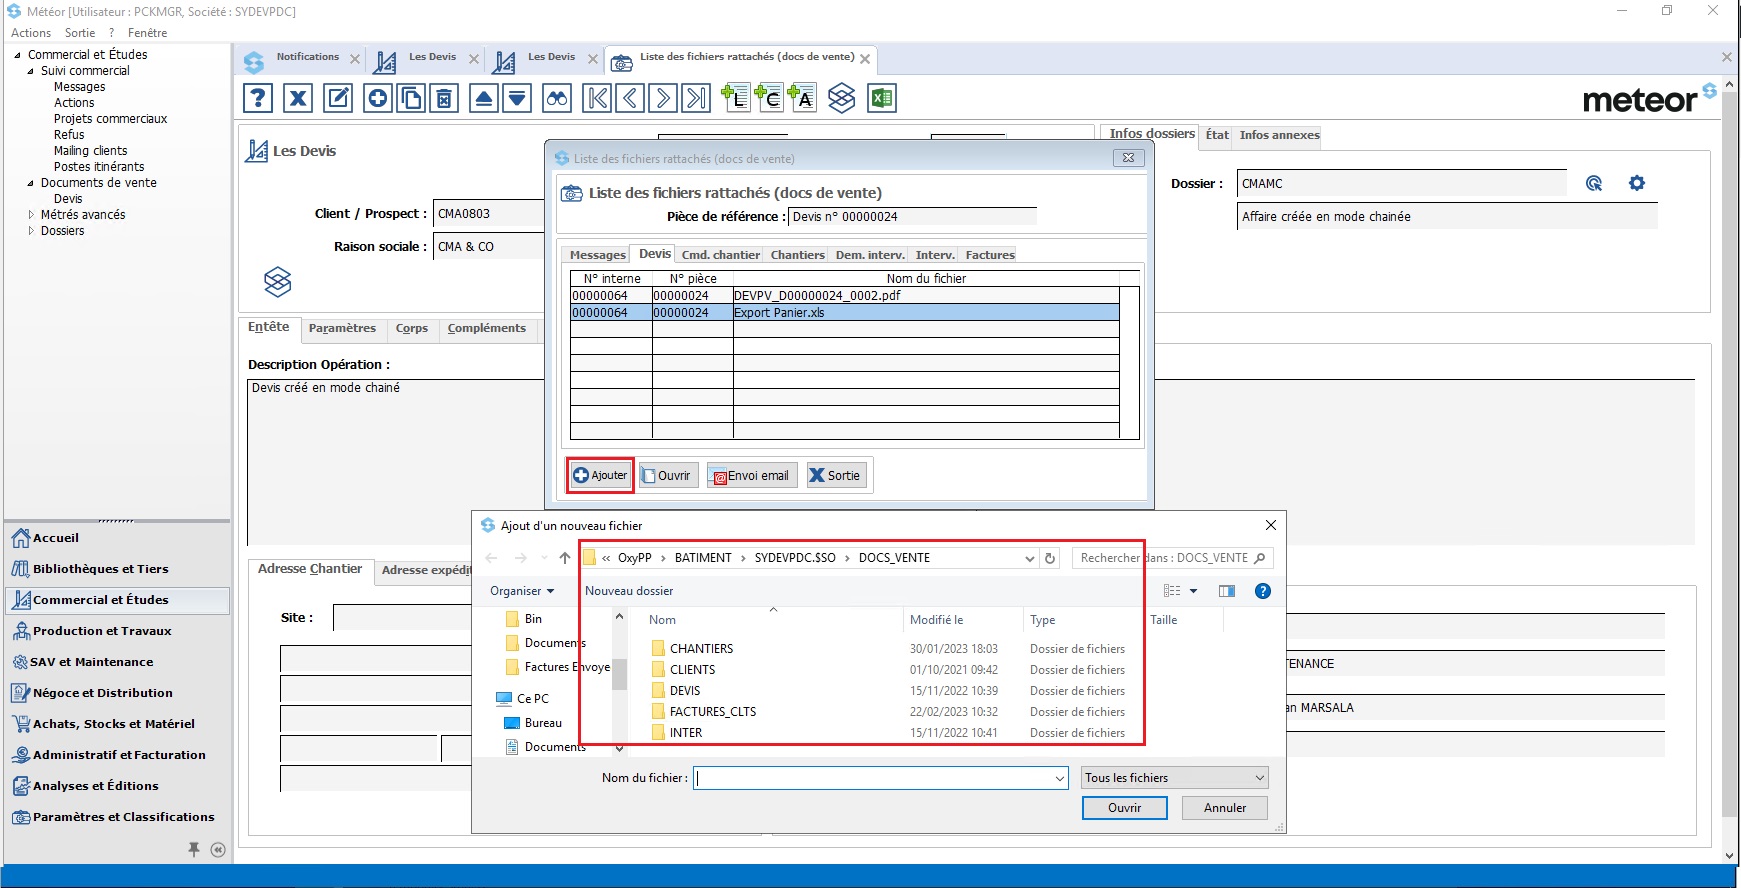Click the Edit pencil toolbar icon
The image size is (1741, 888).
339,98
